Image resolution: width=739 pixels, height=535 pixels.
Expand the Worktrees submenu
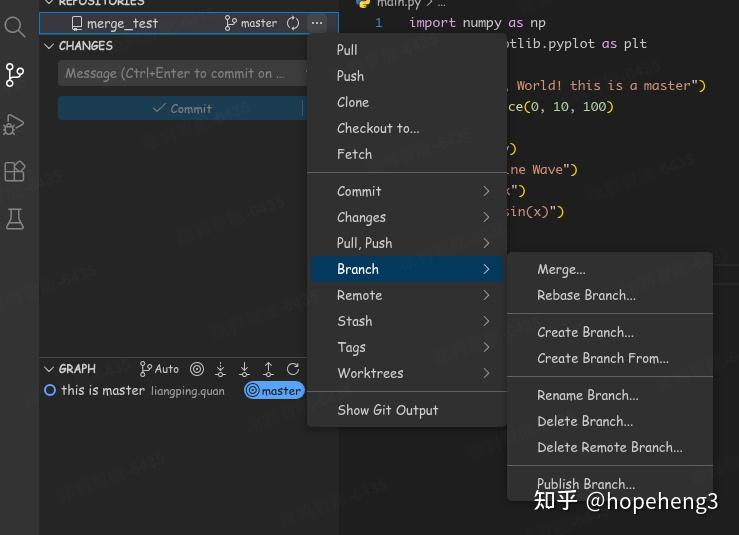point(407,373)
